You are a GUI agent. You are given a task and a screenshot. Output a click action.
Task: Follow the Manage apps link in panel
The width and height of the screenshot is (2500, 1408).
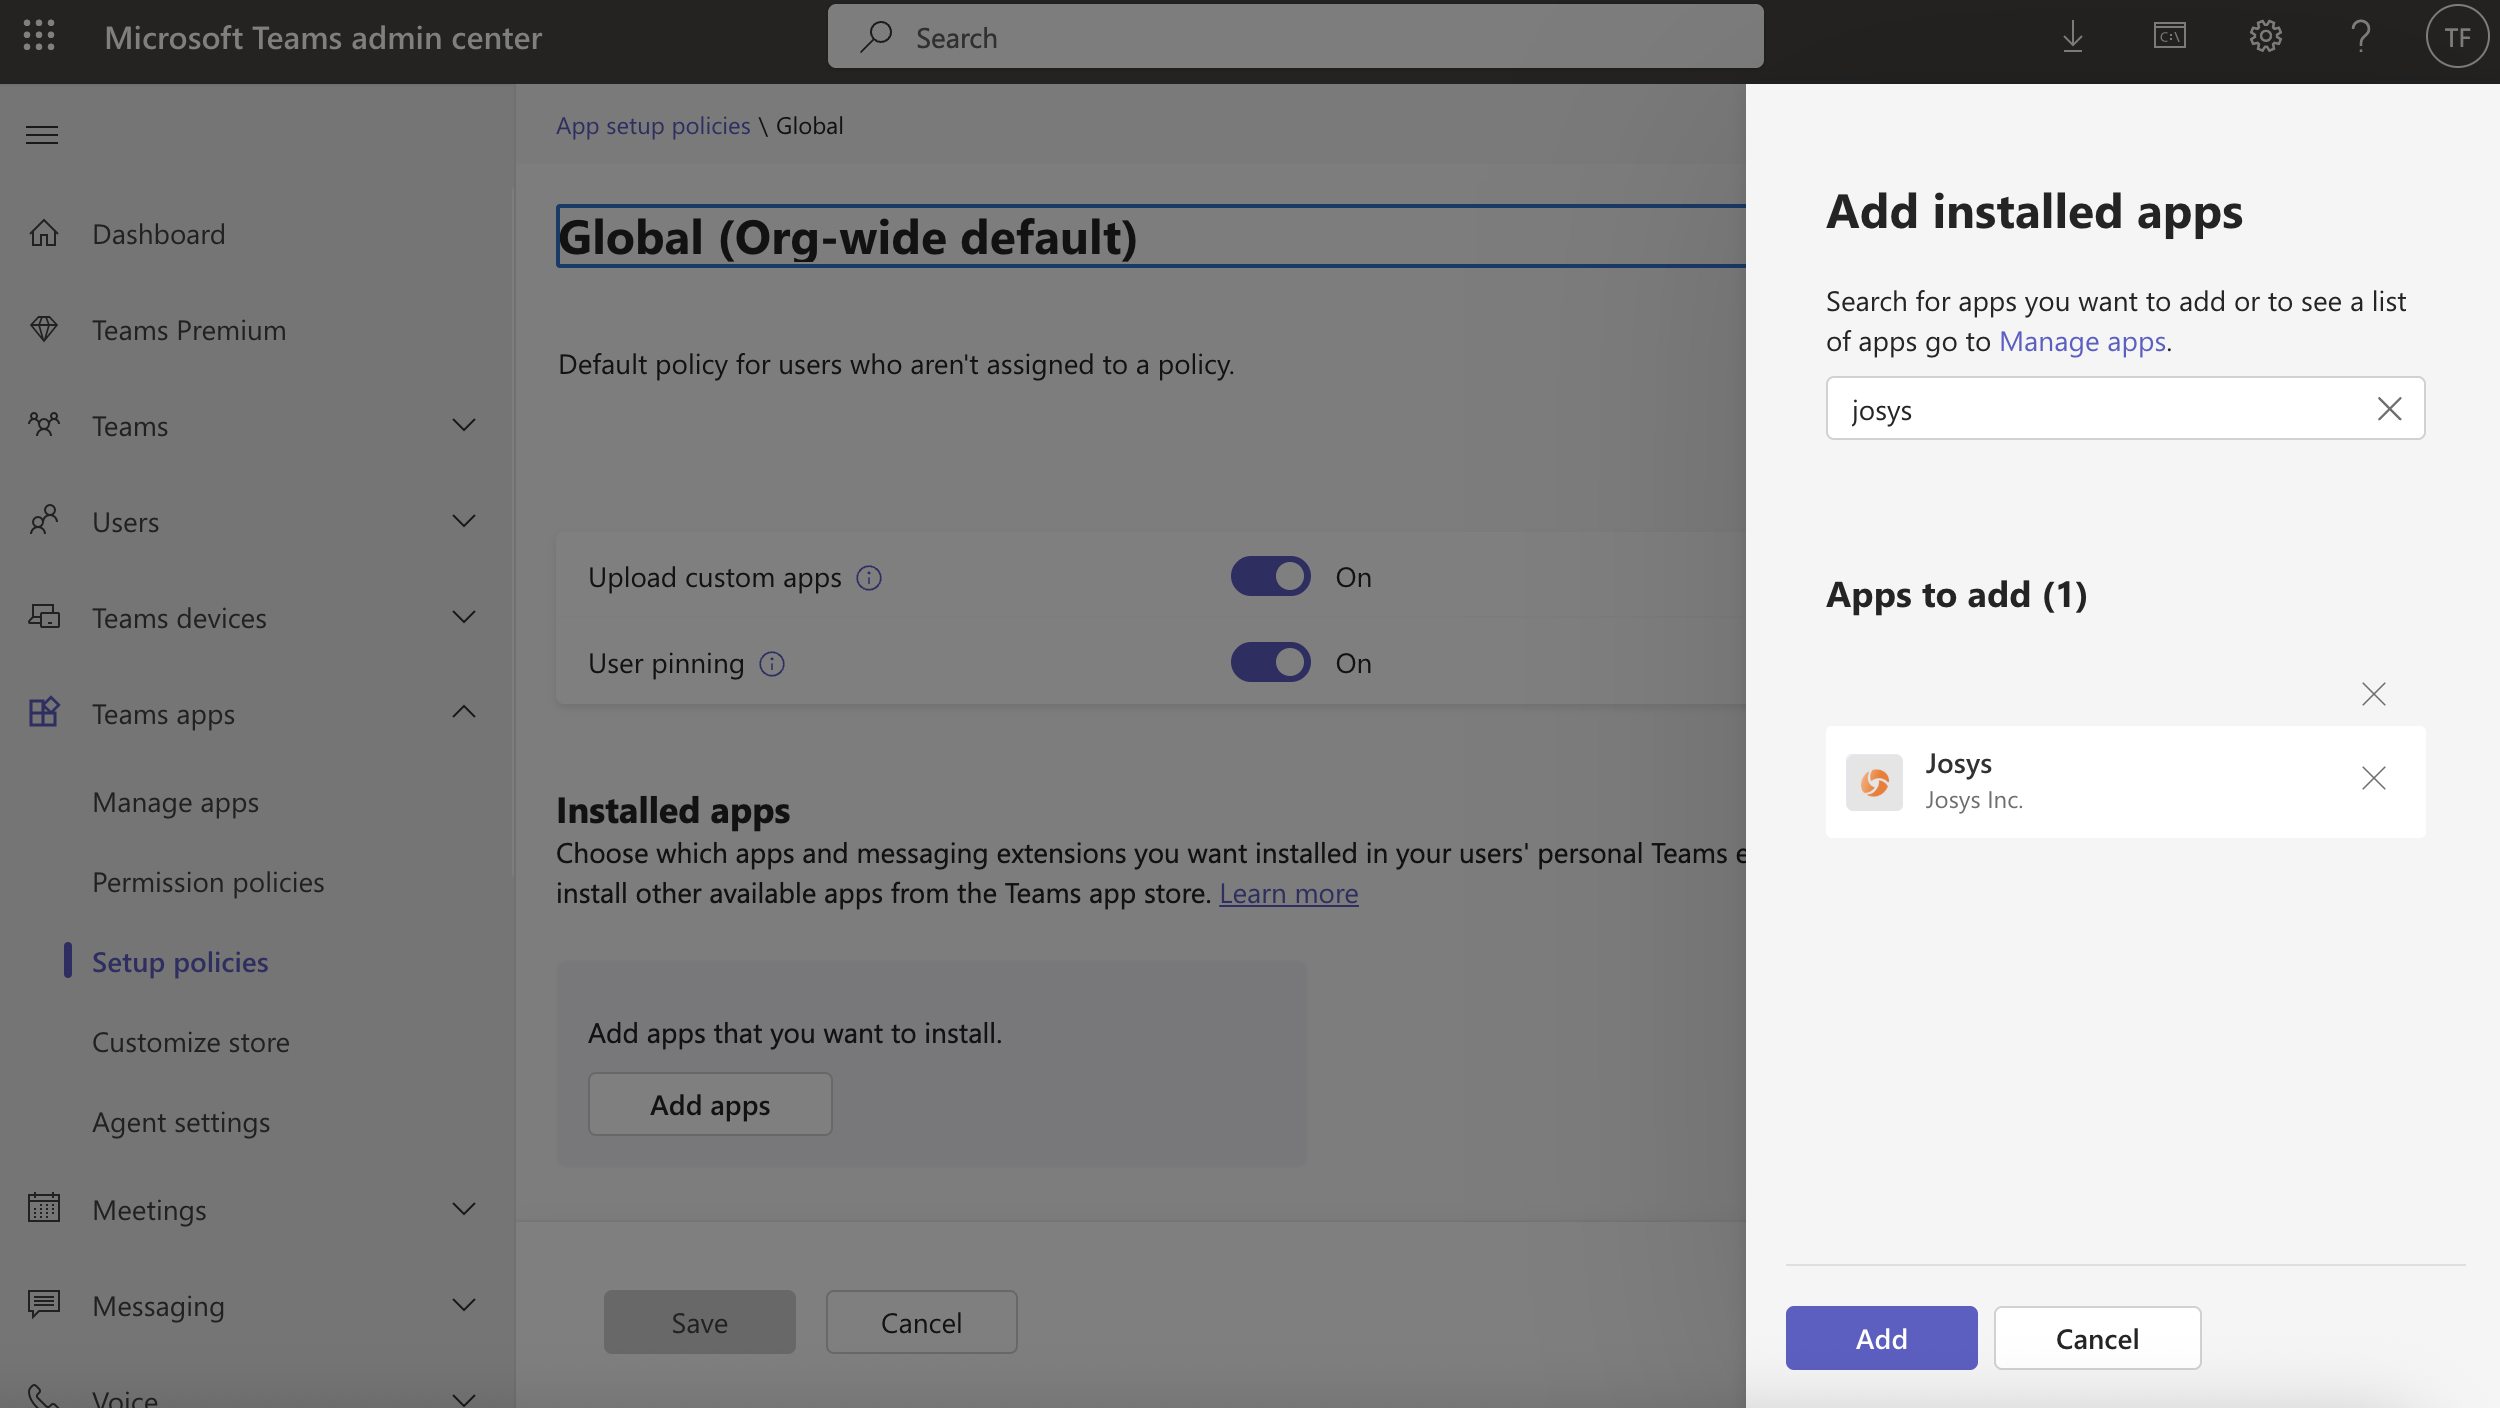[x=2082, y=342]
